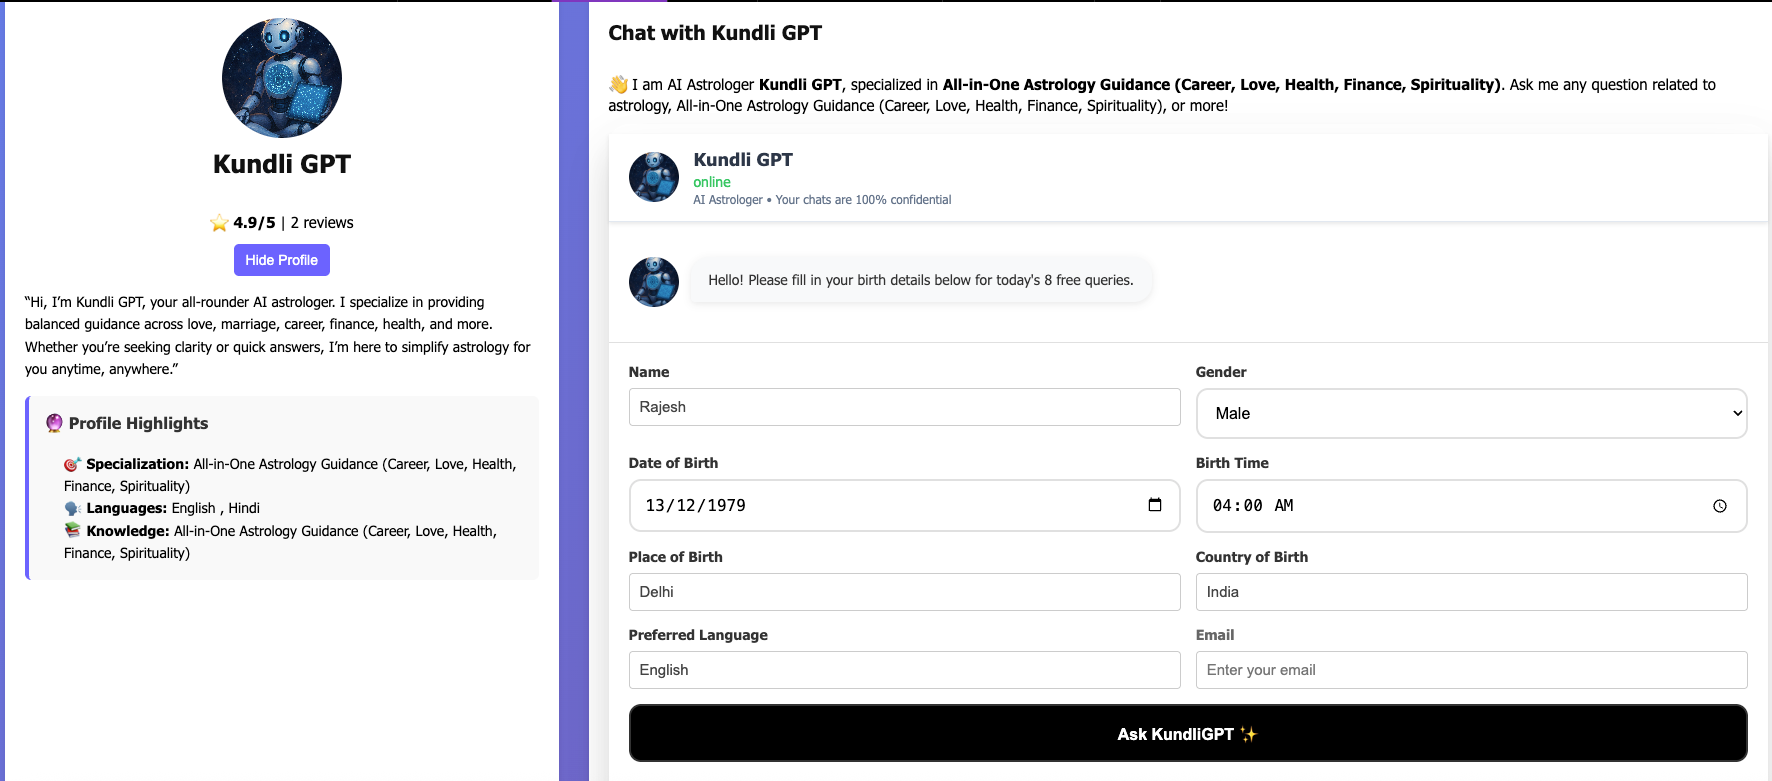Click the chat header robot avatar

pos(654,177)
